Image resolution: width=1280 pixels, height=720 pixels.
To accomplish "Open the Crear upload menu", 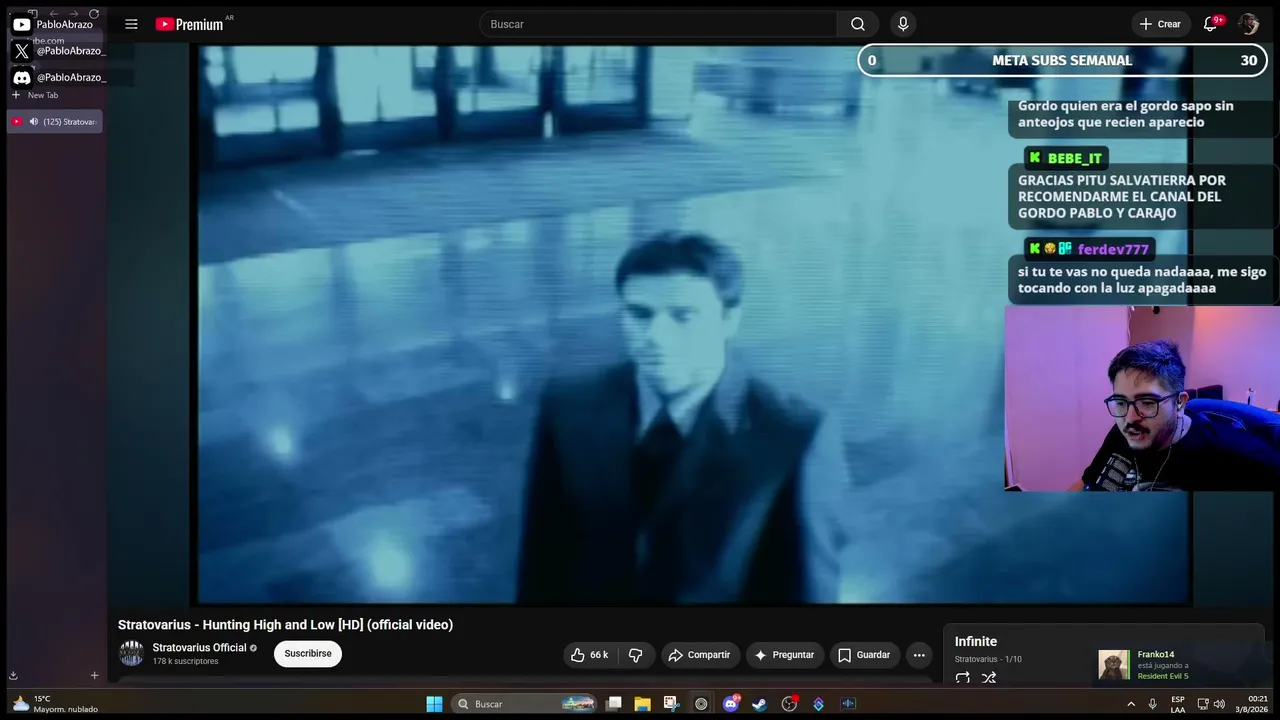I will point(1160,24).
